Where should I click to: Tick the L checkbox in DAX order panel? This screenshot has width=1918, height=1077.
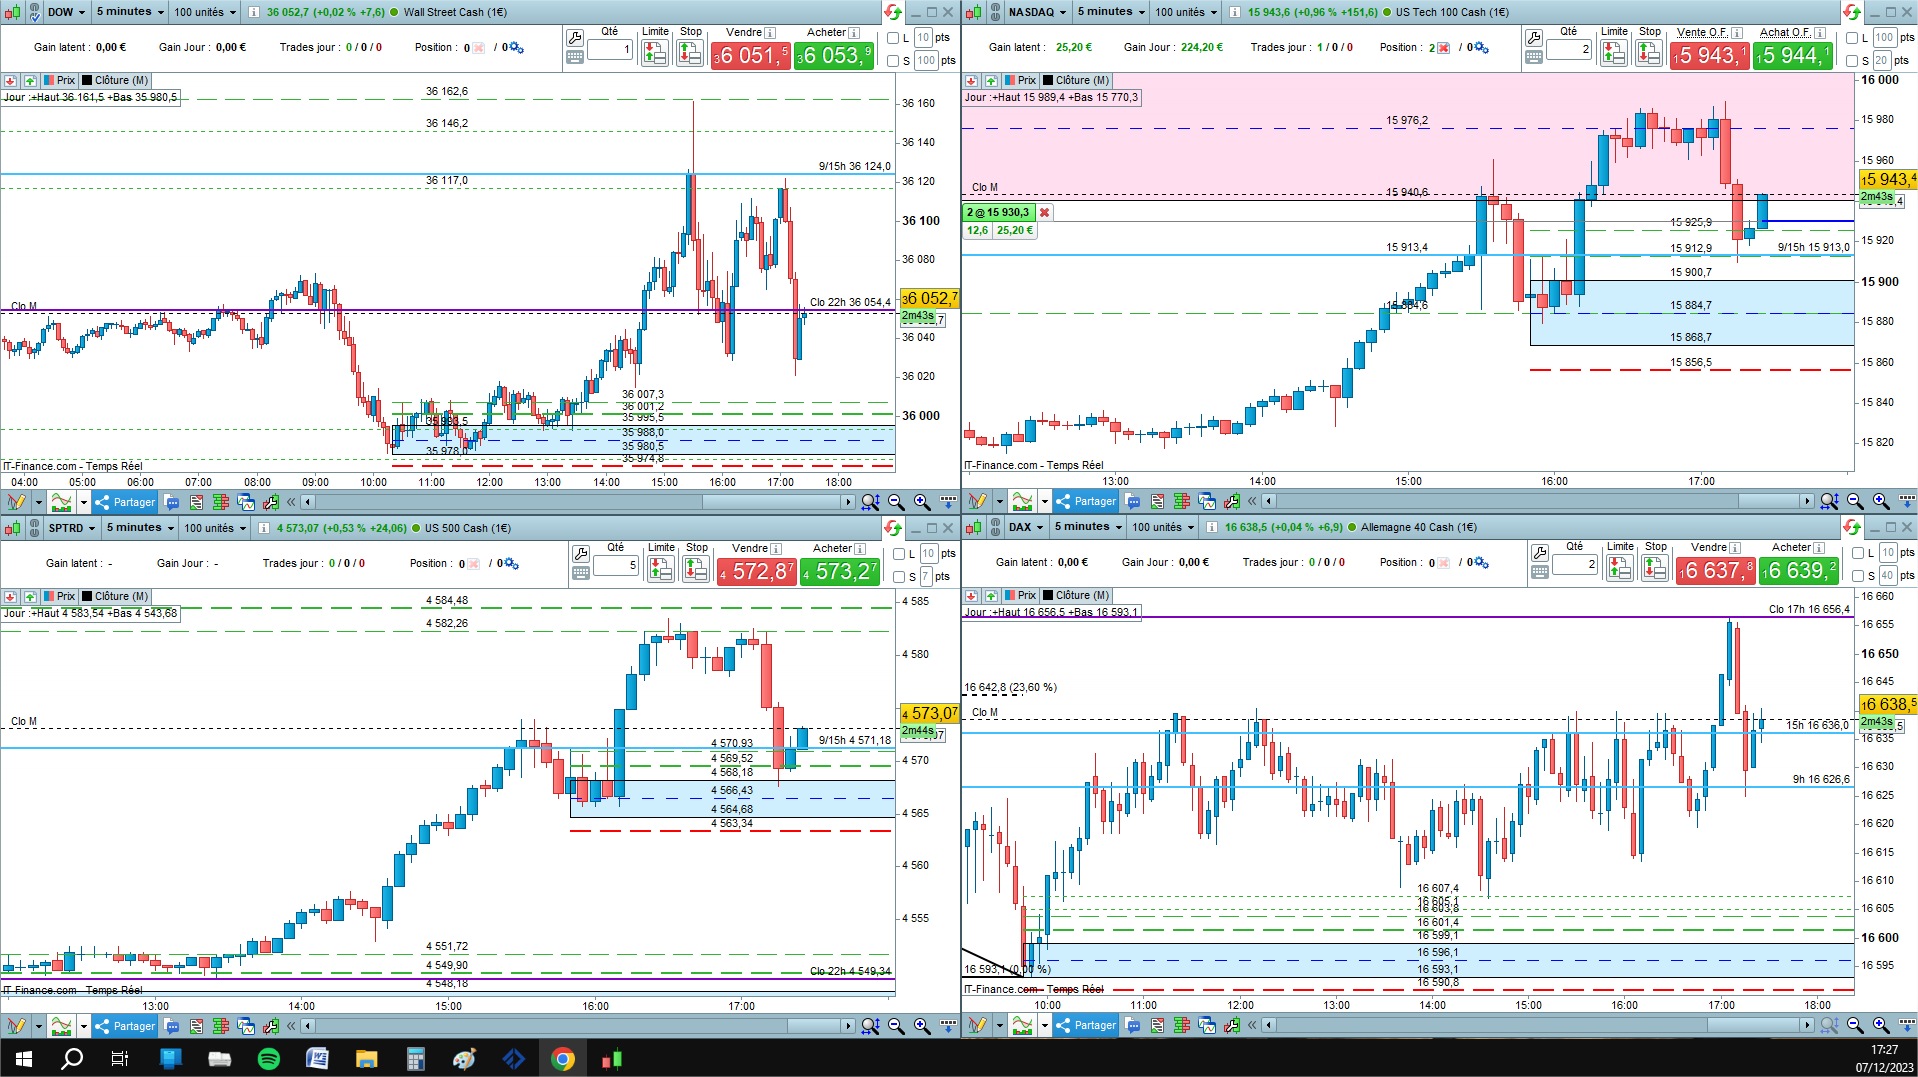(x=1857, y=553)
